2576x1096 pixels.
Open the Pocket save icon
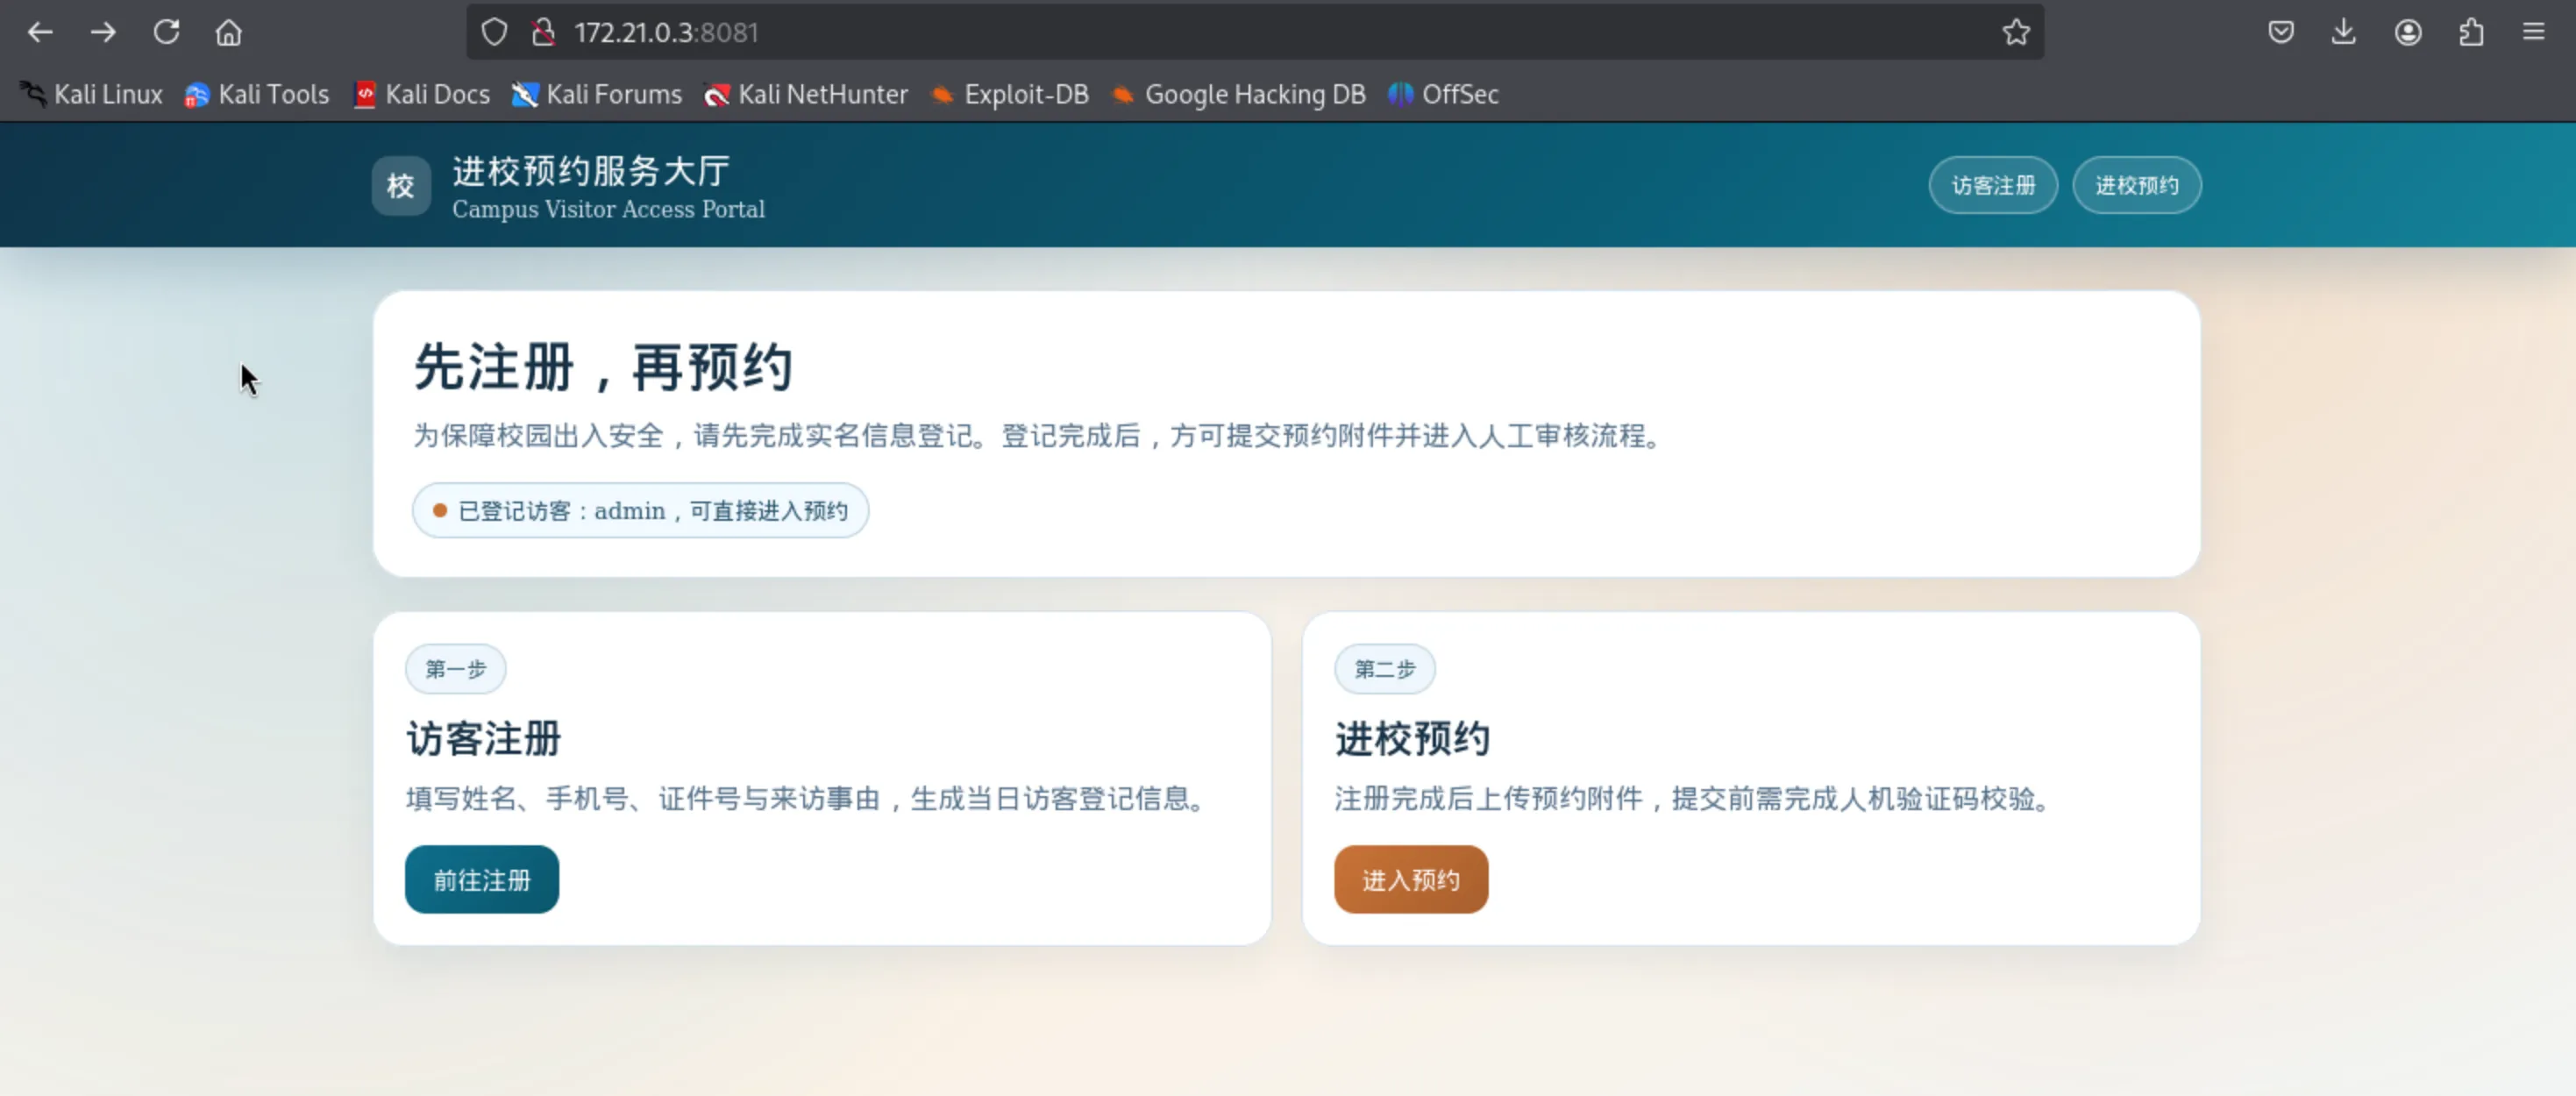coord(2280,32)
